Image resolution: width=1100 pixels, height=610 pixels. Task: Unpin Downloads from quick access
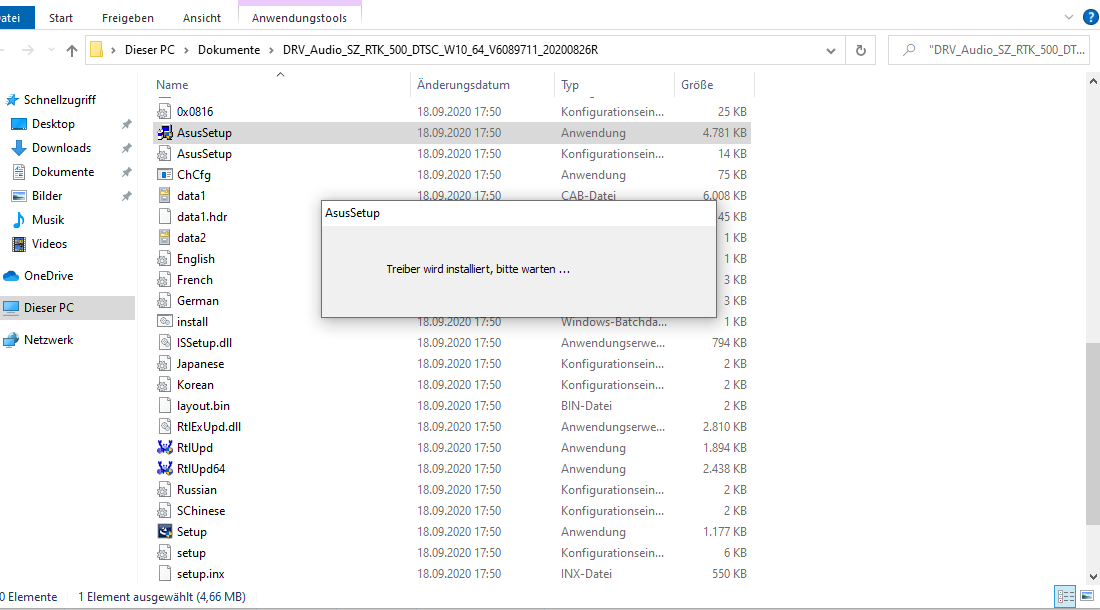[126, 148]
